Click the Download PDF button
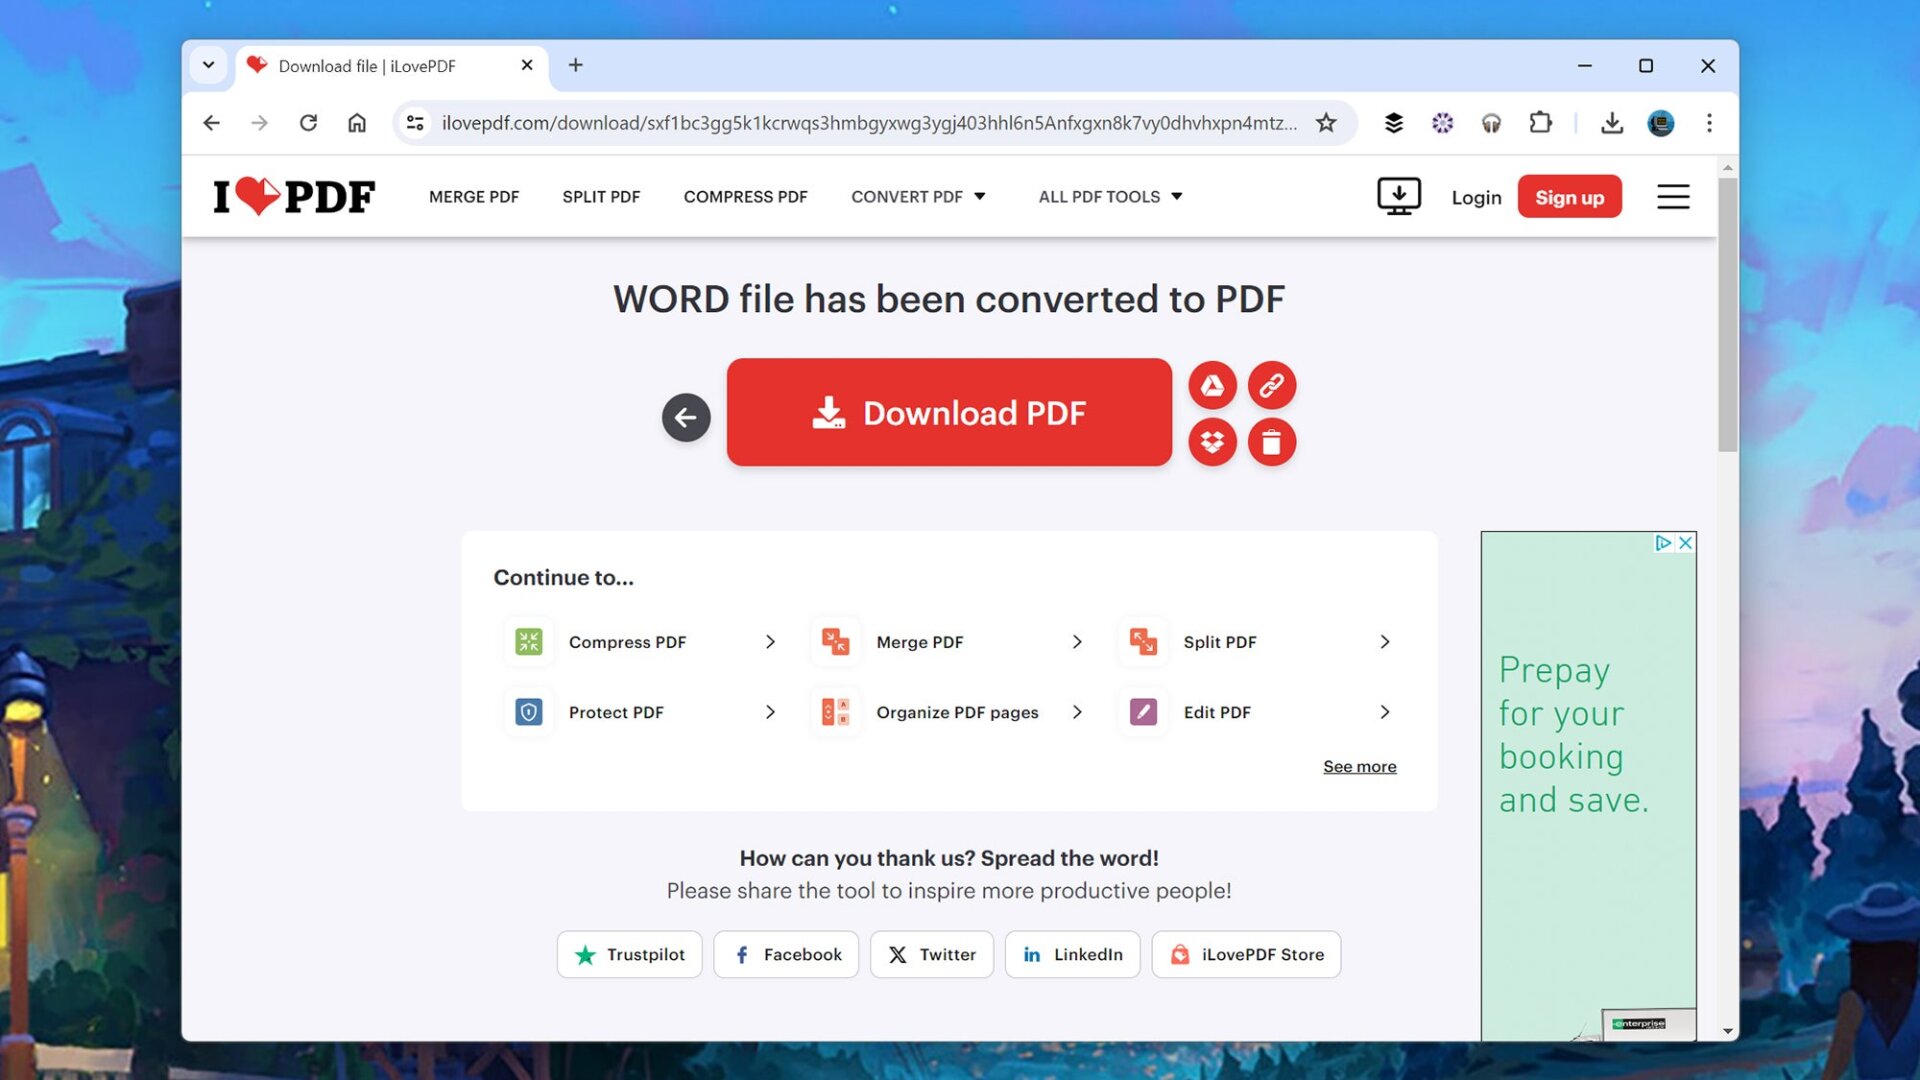The width and height of the screenshot is (1920, 1080). 948,412
